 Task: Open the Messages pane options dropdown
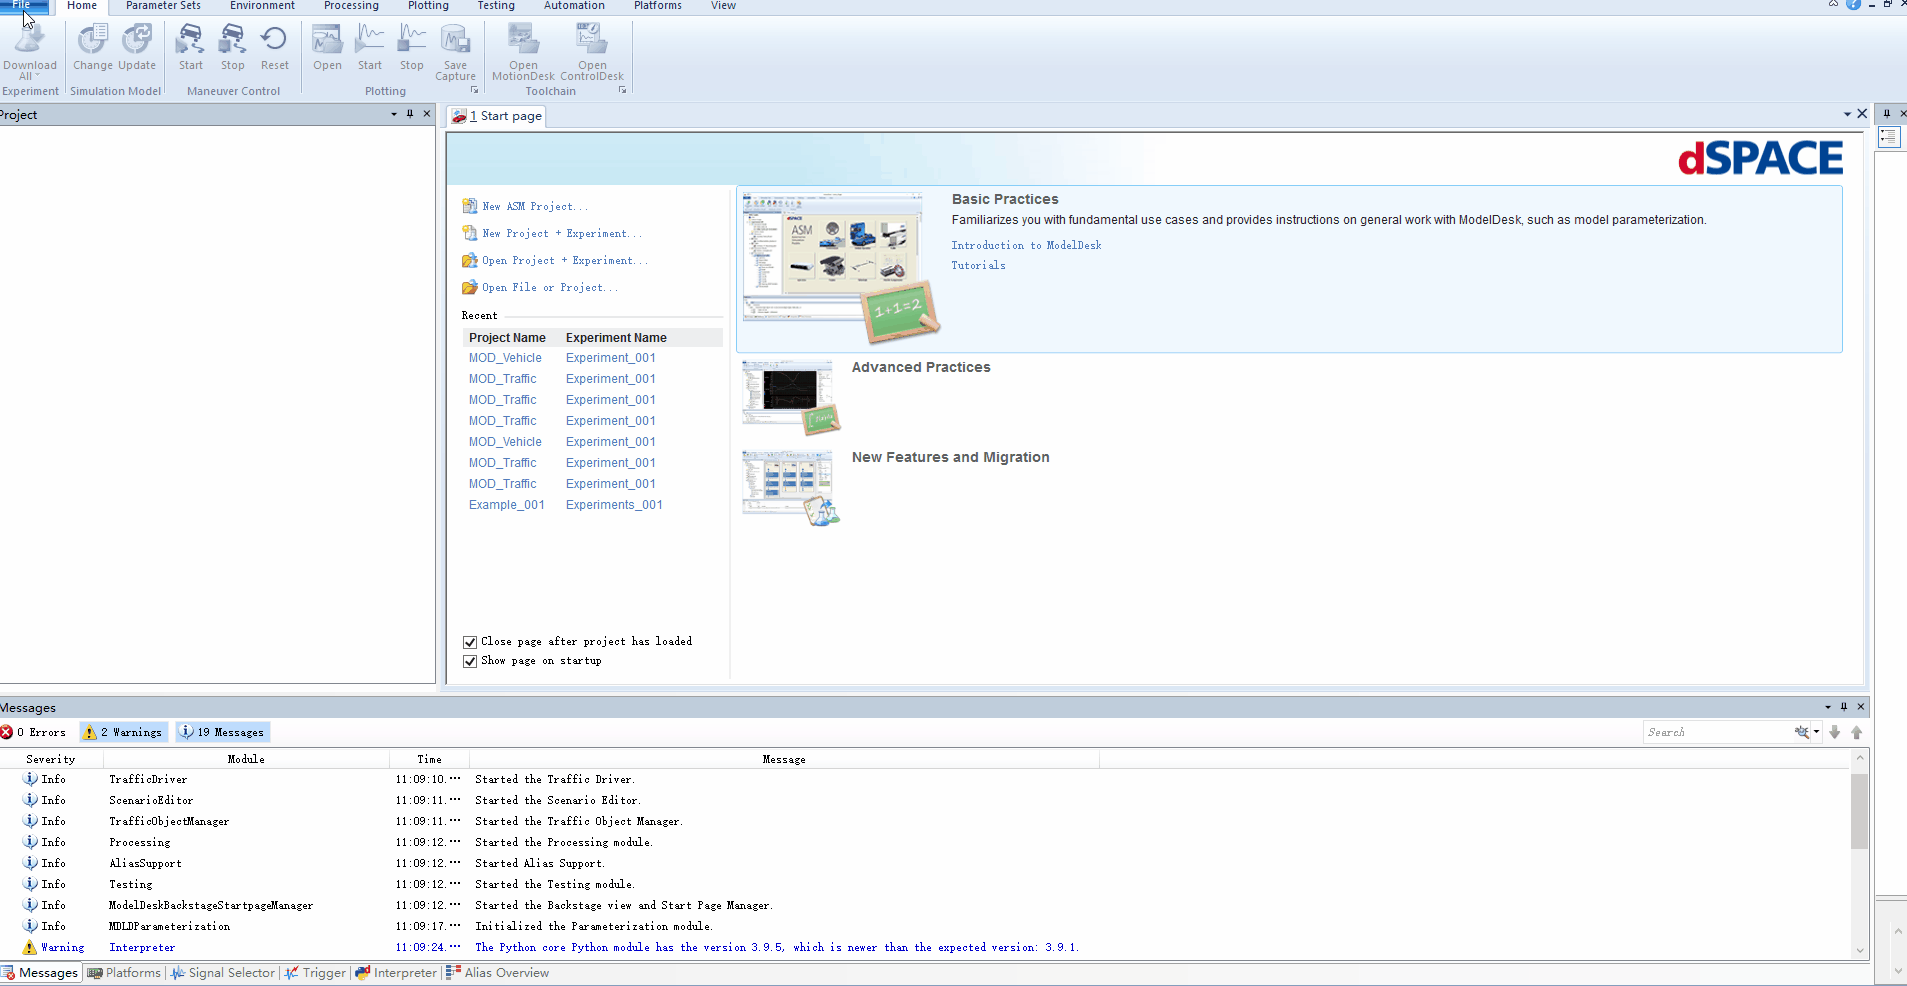pyautogui.click(x=1828, y=707)
